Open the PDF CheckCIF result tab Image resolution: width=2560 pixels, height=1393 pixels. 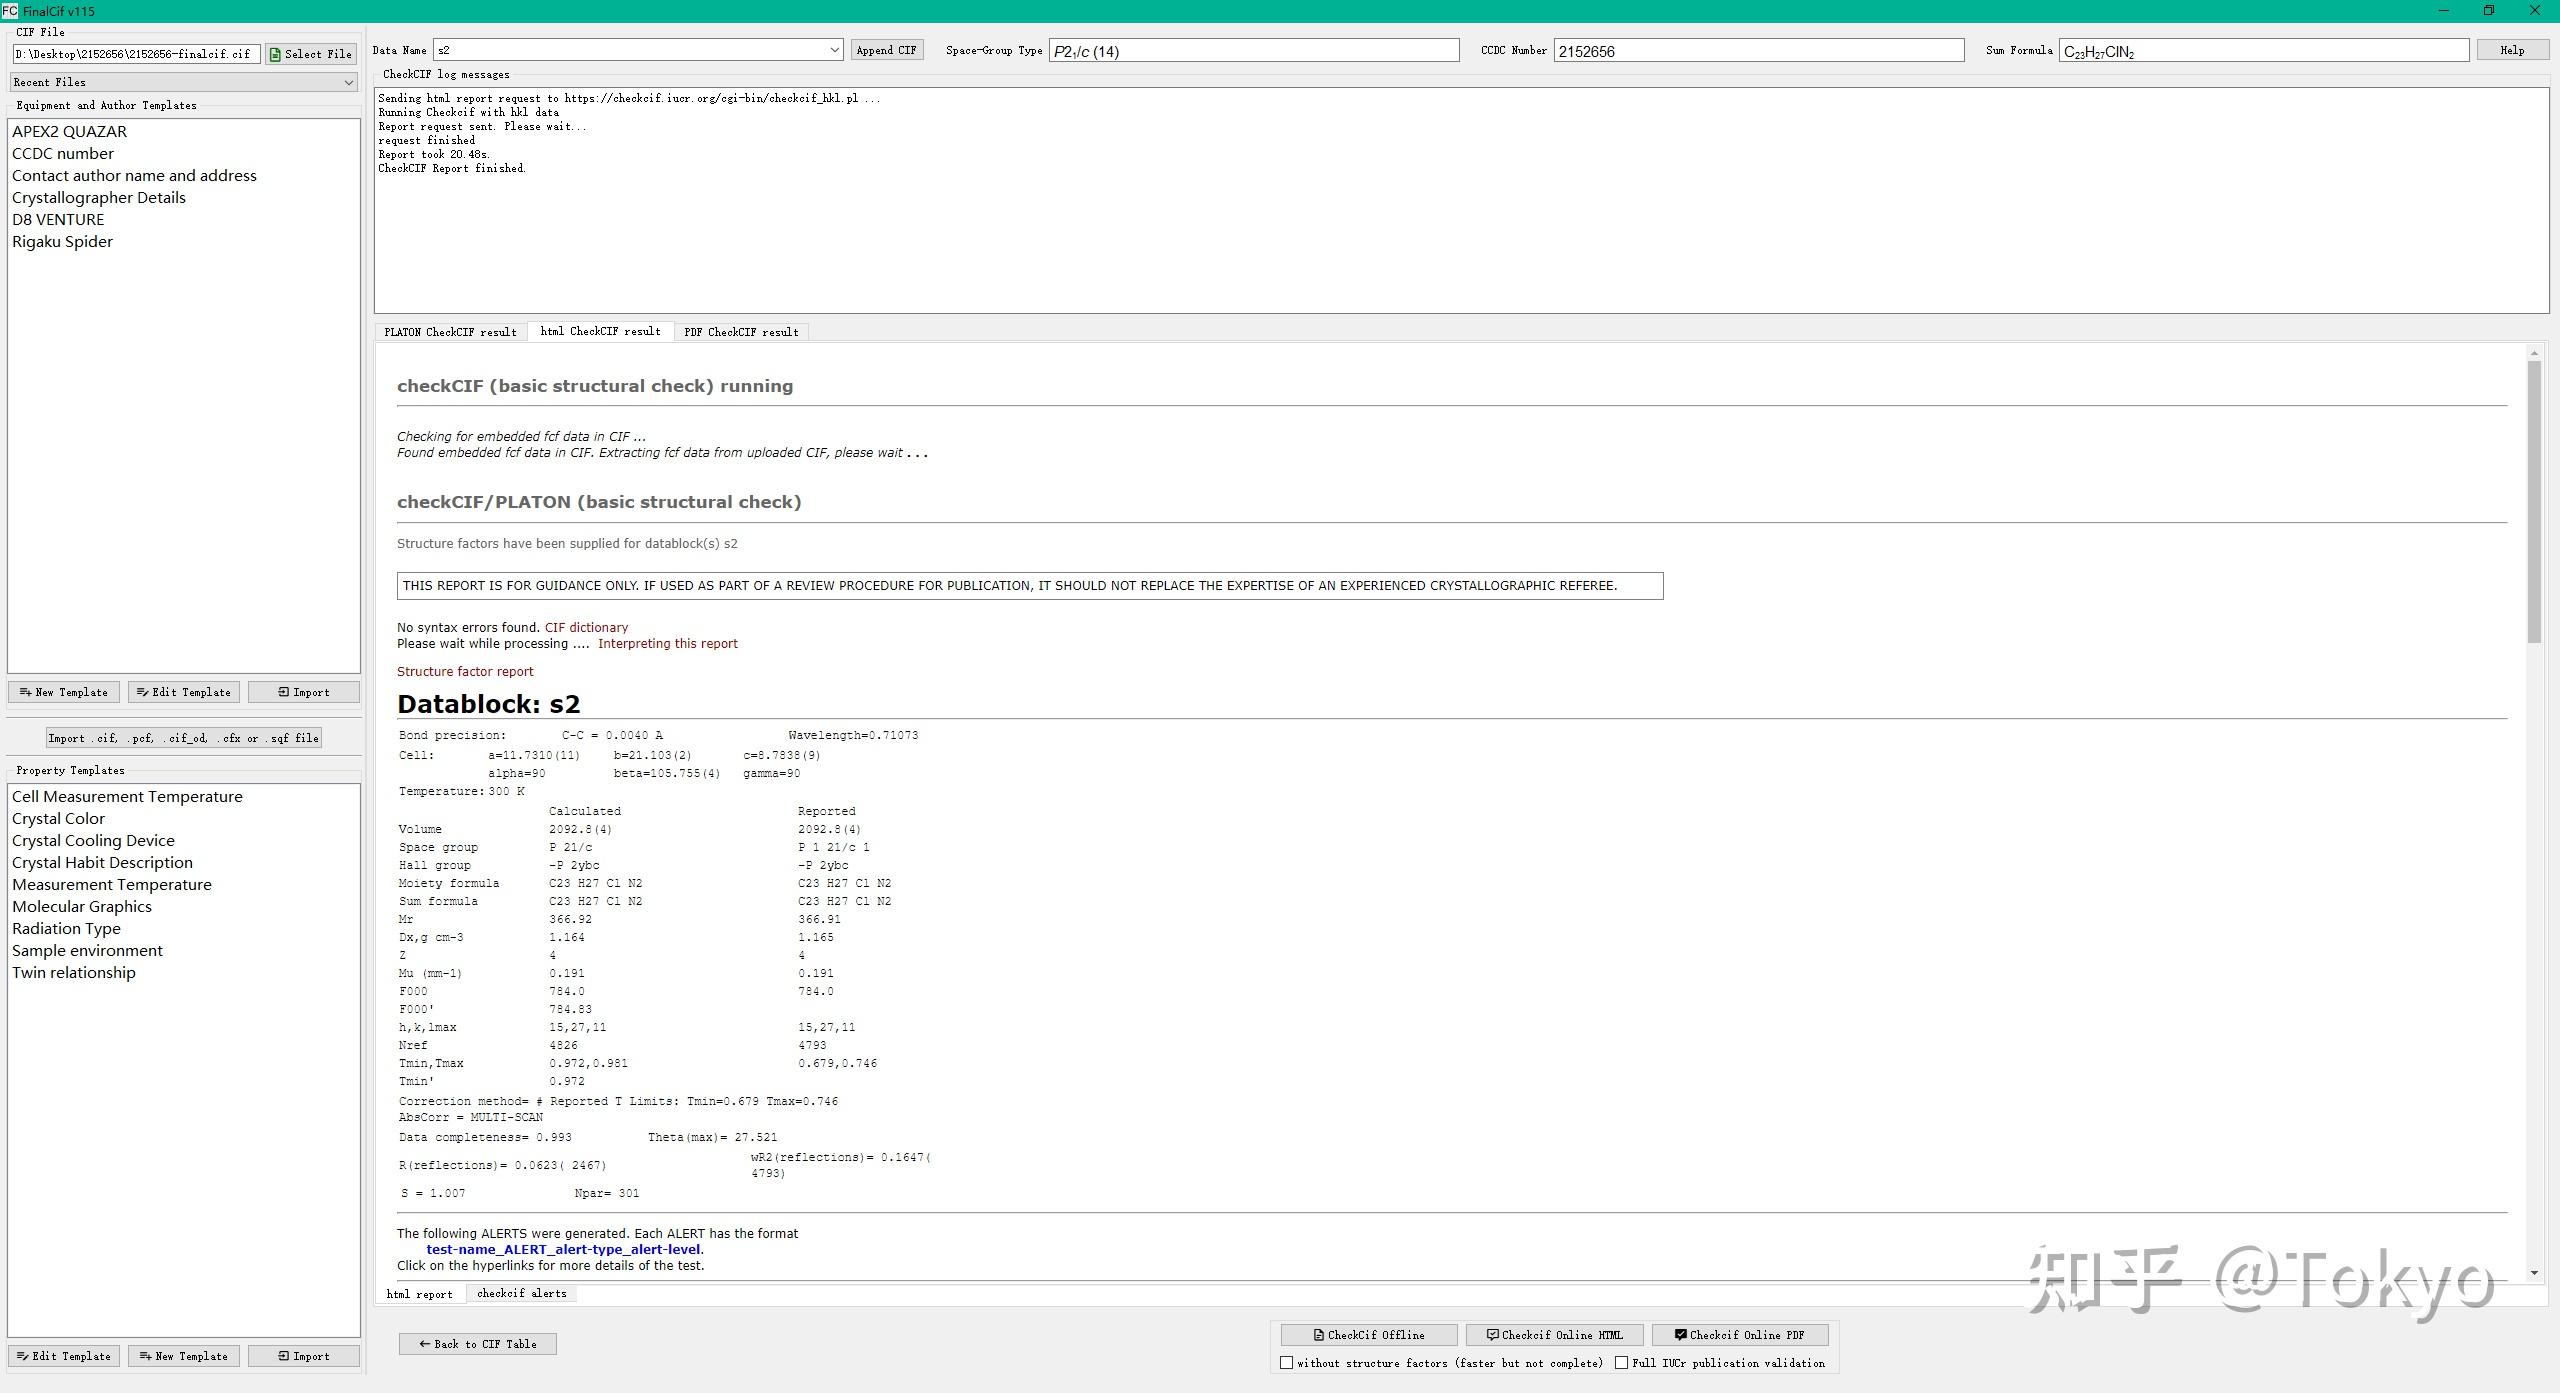tap(741, 332)
